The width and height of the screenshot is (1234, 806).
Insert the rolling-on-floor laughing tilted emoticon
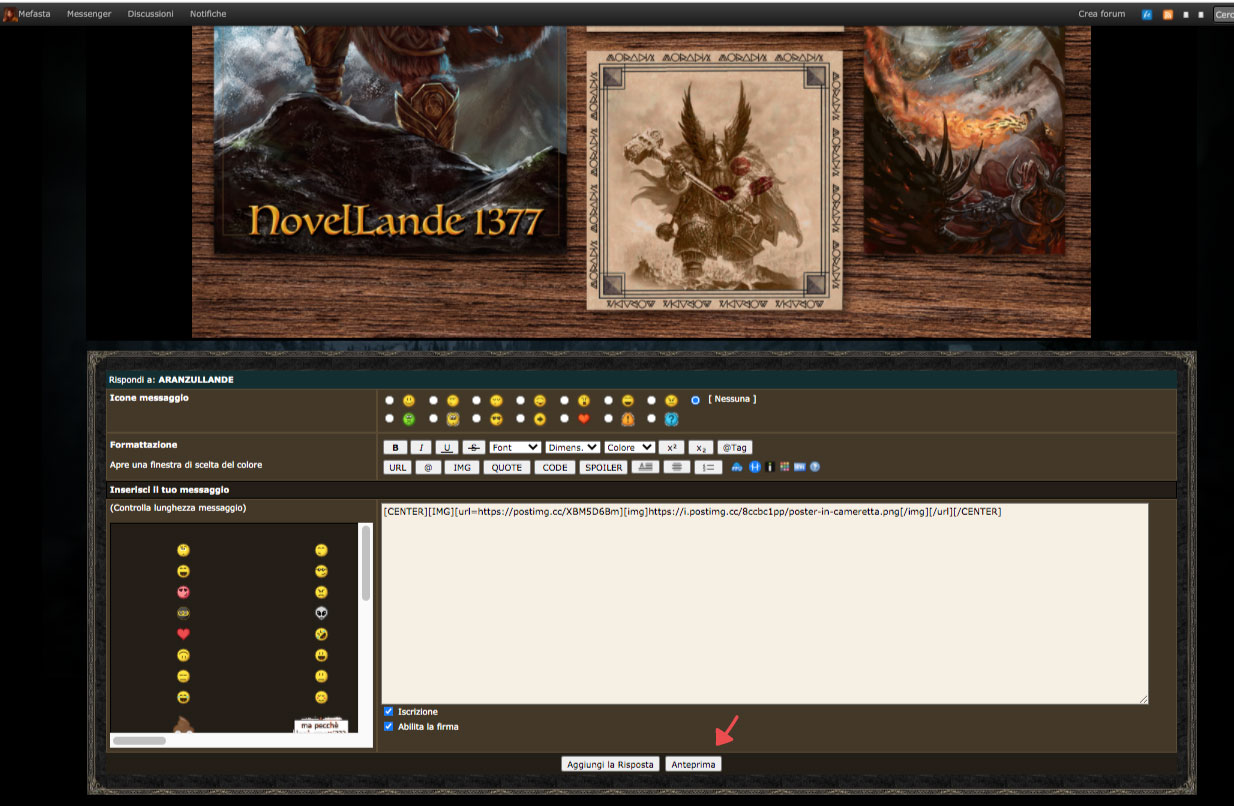[x=321, y=634]
